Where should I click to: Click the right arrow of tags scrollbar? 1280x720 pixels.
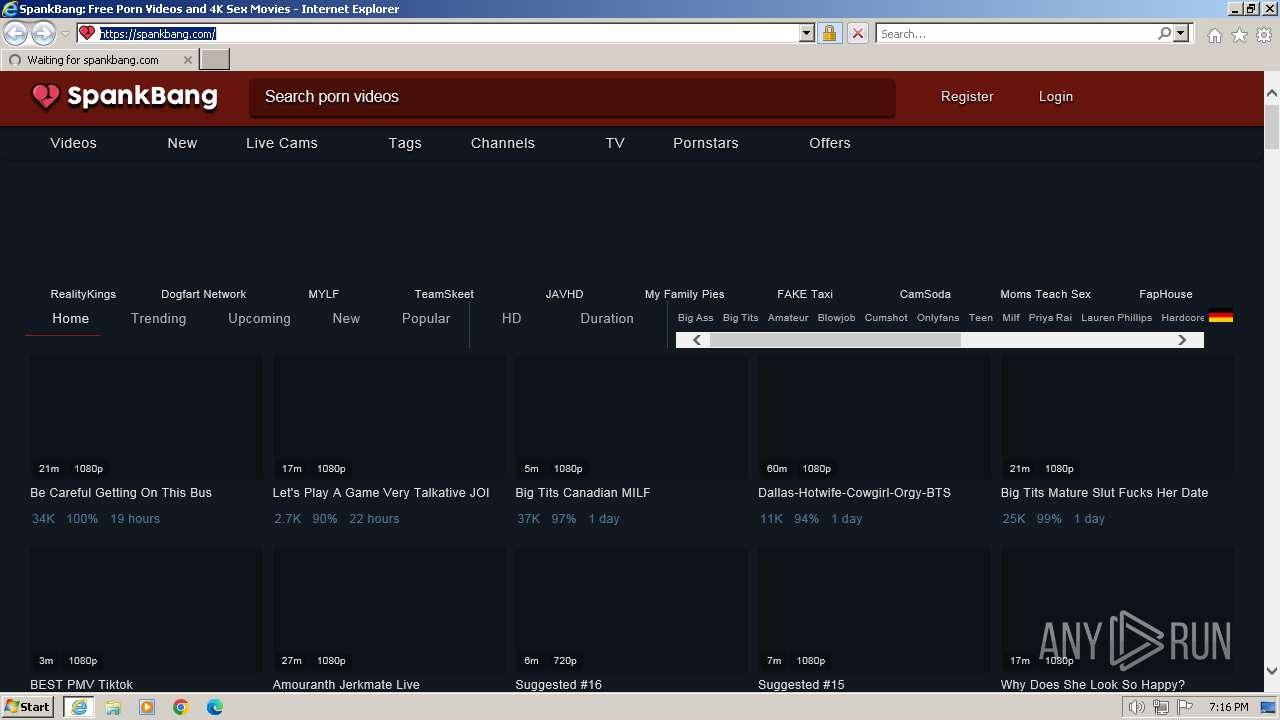1182,340
